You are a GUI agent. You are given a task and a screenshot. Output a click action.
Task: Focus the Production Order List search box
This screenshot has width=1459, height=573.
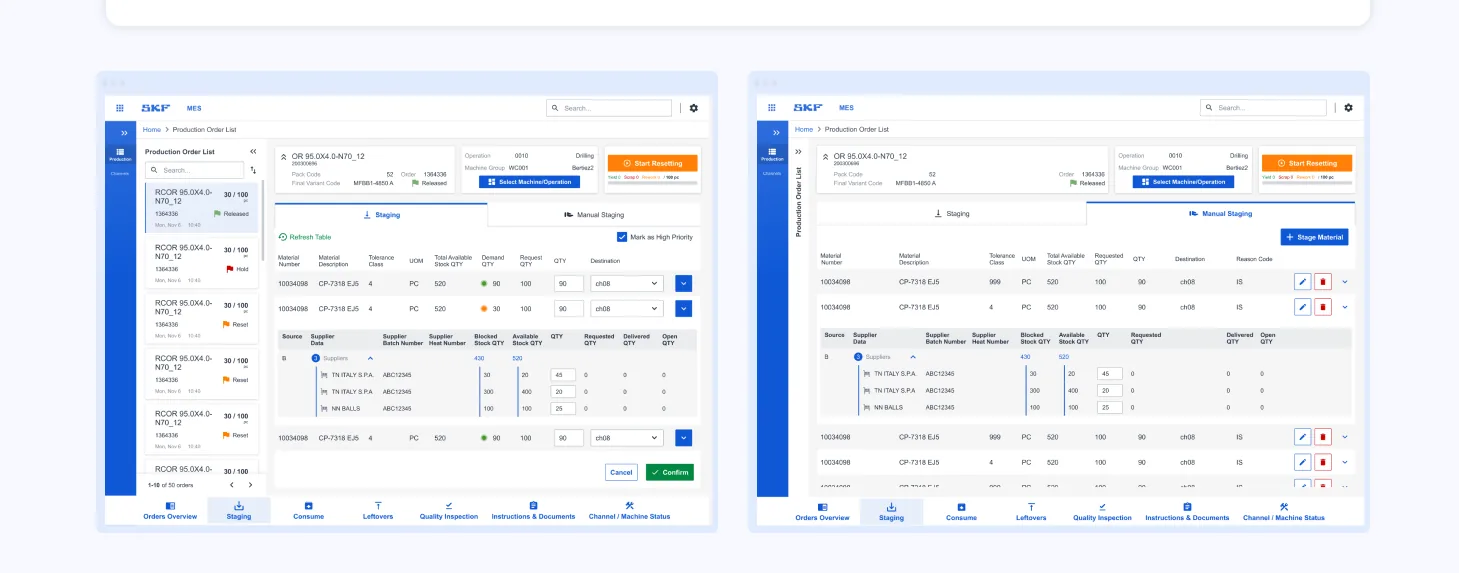coord(194,170)
